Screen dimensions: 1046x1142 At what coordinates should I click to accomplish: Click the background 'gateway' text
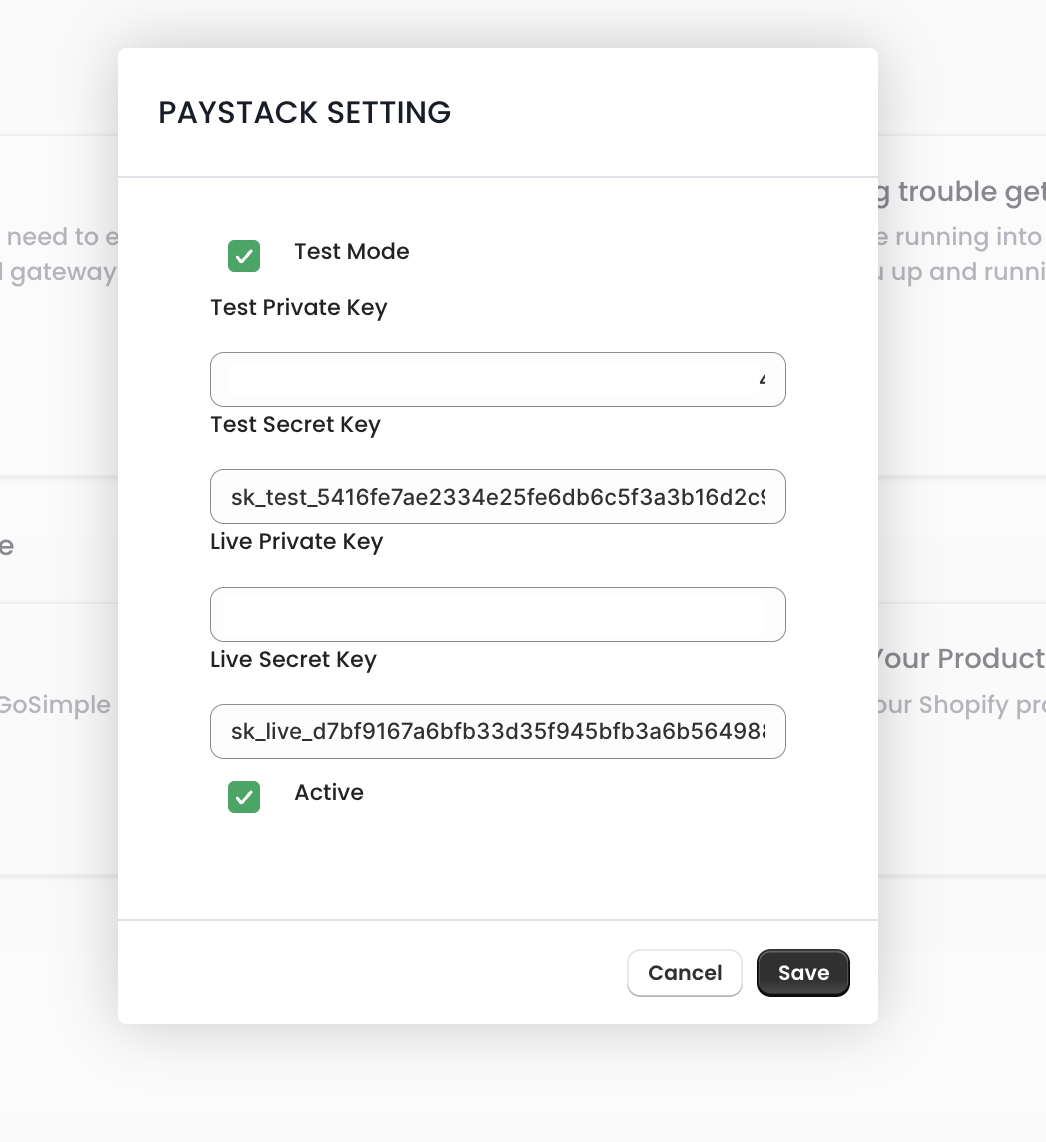pyautogui.click(x=62, y=272)
